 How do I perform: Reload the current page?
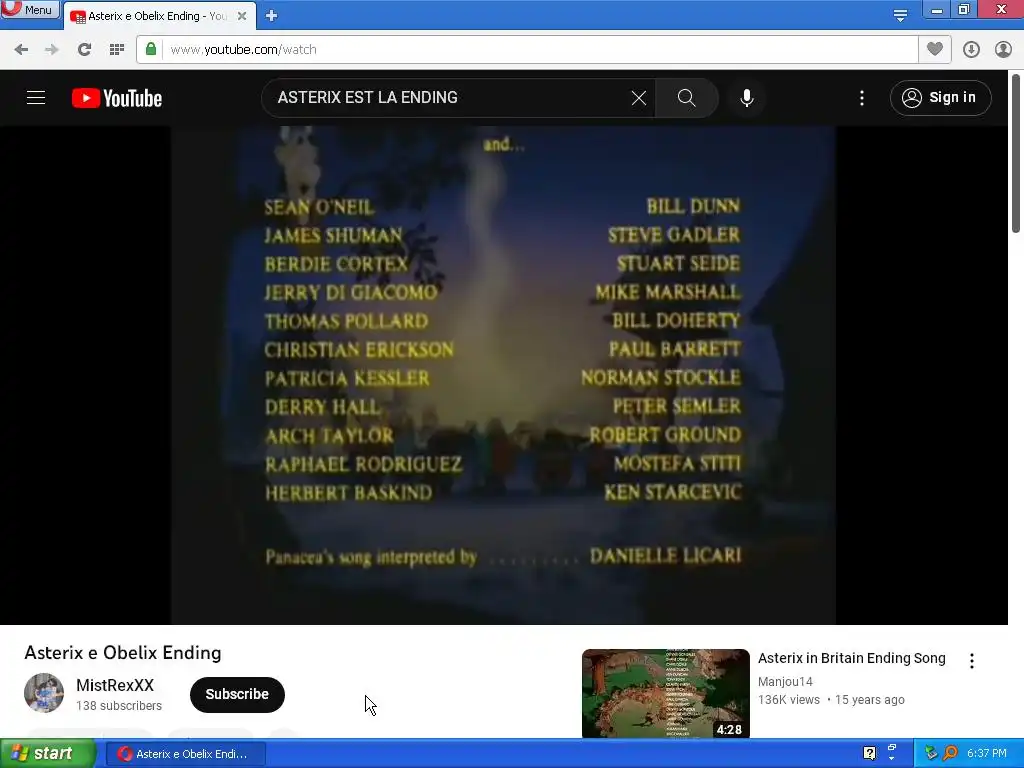[84, 50]
